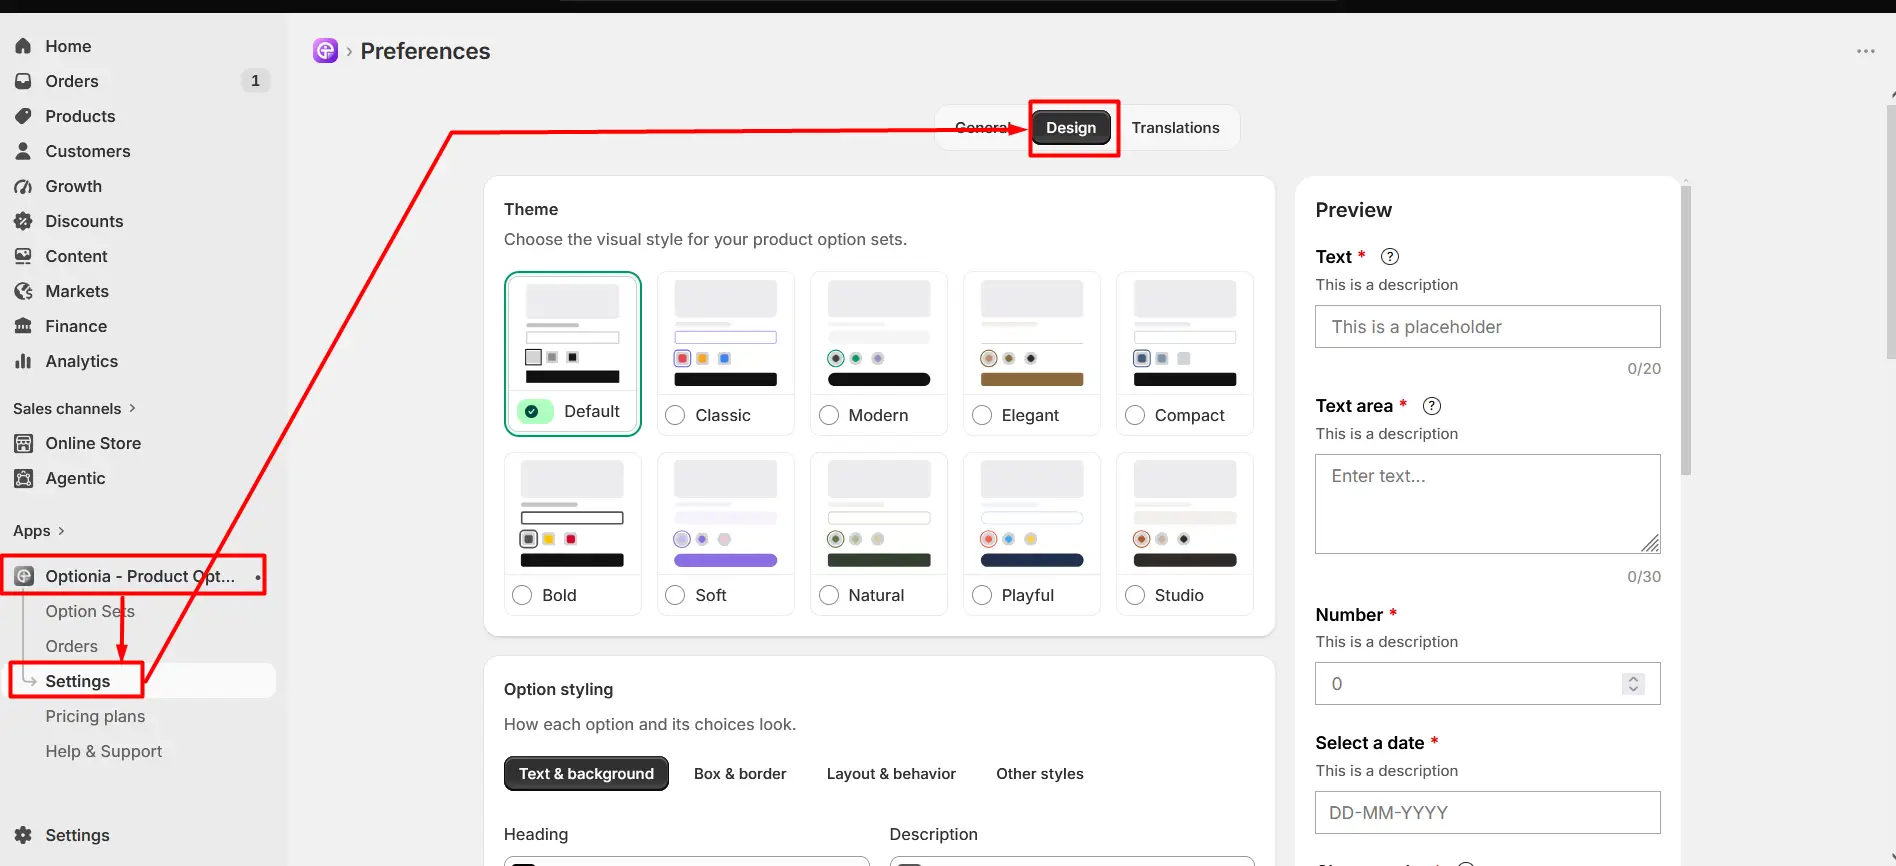Click the Markets globe icon
The width and height of the screenshot is (1896, 866).
pos(23,291)
